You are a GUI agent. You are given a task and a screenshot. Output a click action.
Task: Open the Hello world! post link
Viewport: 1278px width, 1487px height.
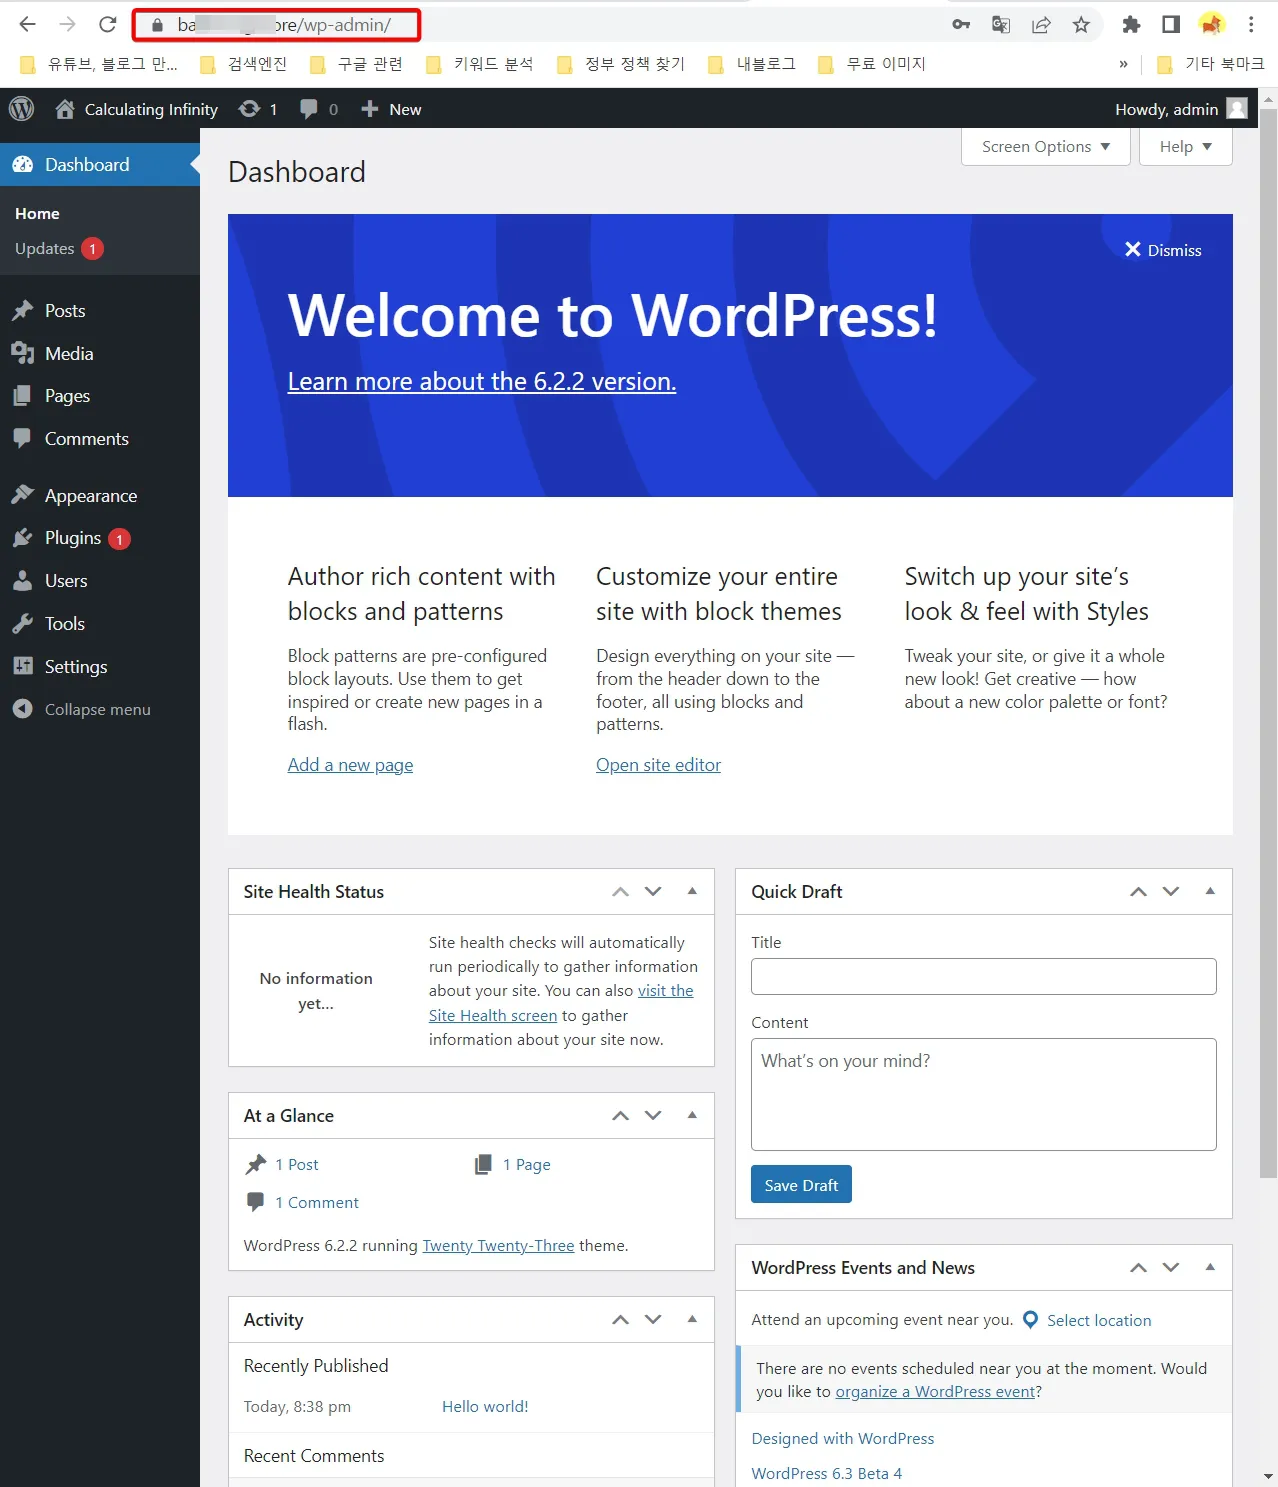(485, 1407)
